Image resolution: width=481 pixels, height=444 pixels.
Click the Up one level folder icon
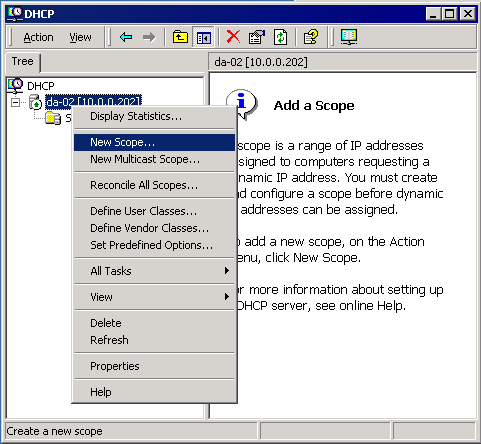coord(180,37)
